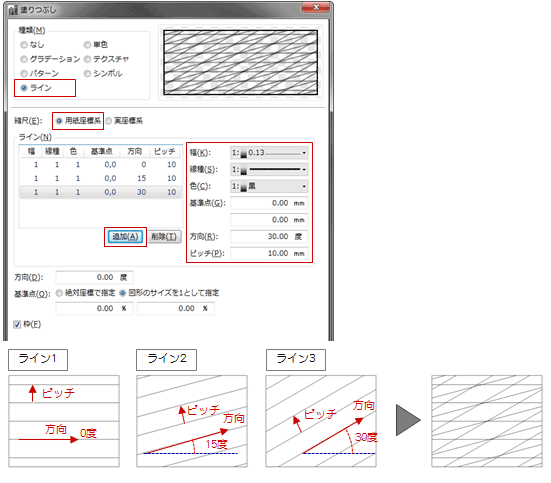
Task: Click the ピッチ input field
Action: coord(269,253)
